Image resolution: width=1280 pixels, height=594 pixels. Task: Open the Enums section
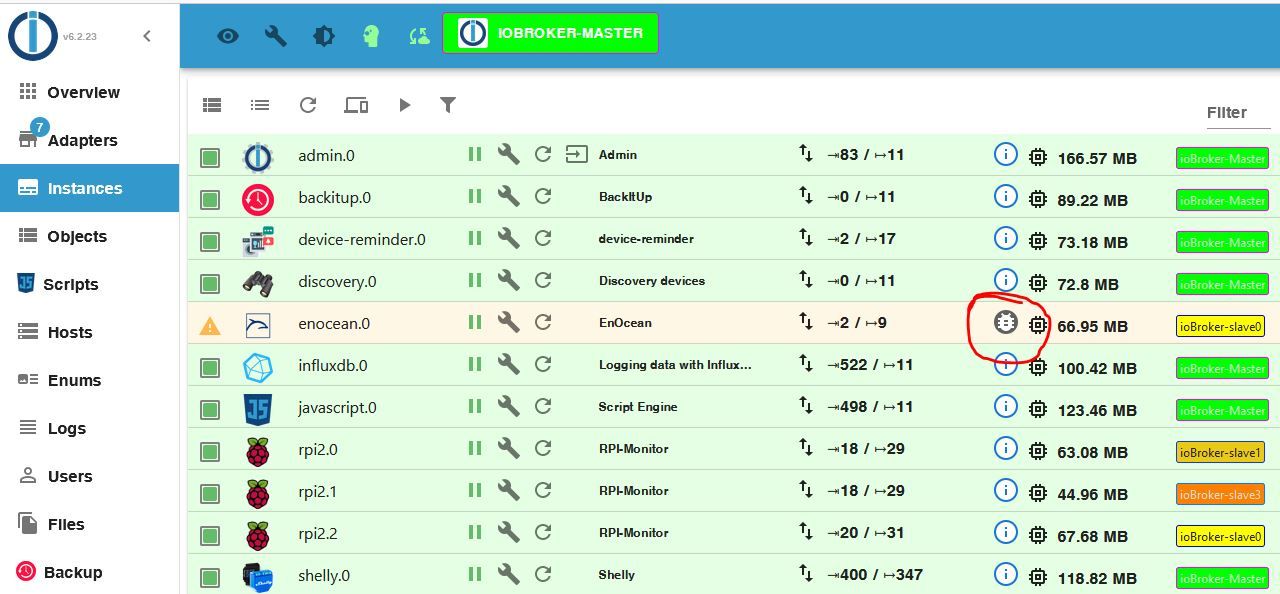pyautogui.click(x=89, y=380)
